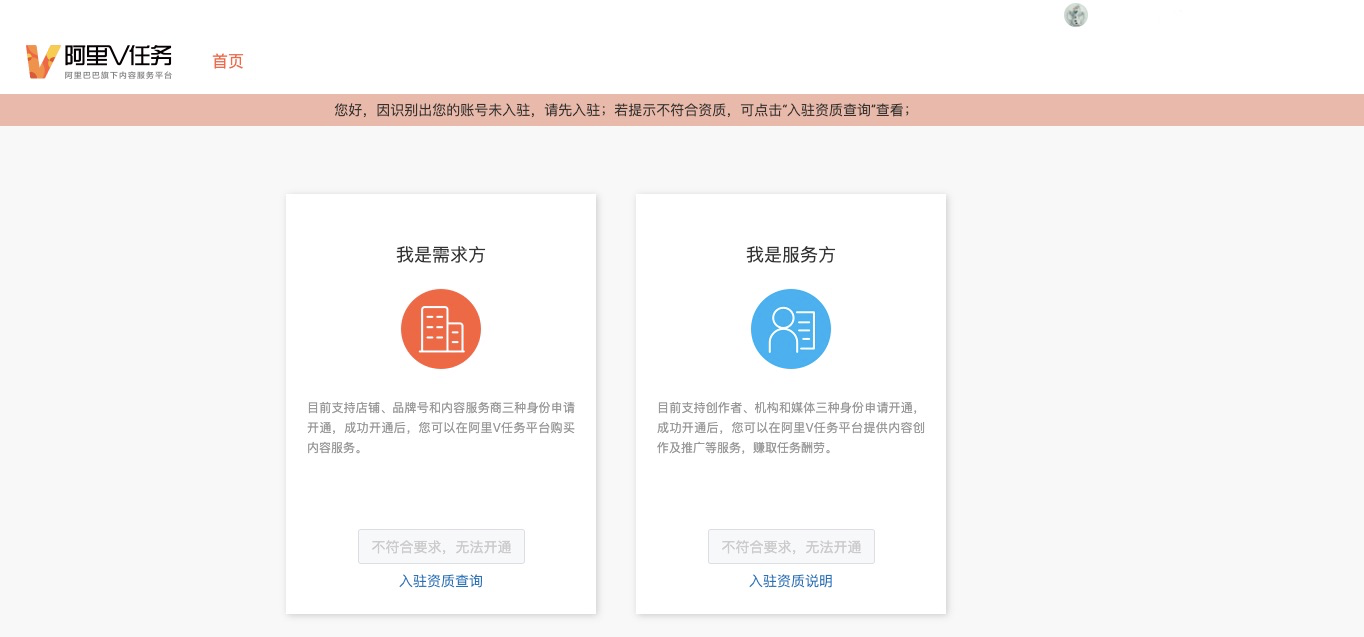Click the pink notice banner text about 未入驻
The image size is (1364, 637).
(622, 110)
